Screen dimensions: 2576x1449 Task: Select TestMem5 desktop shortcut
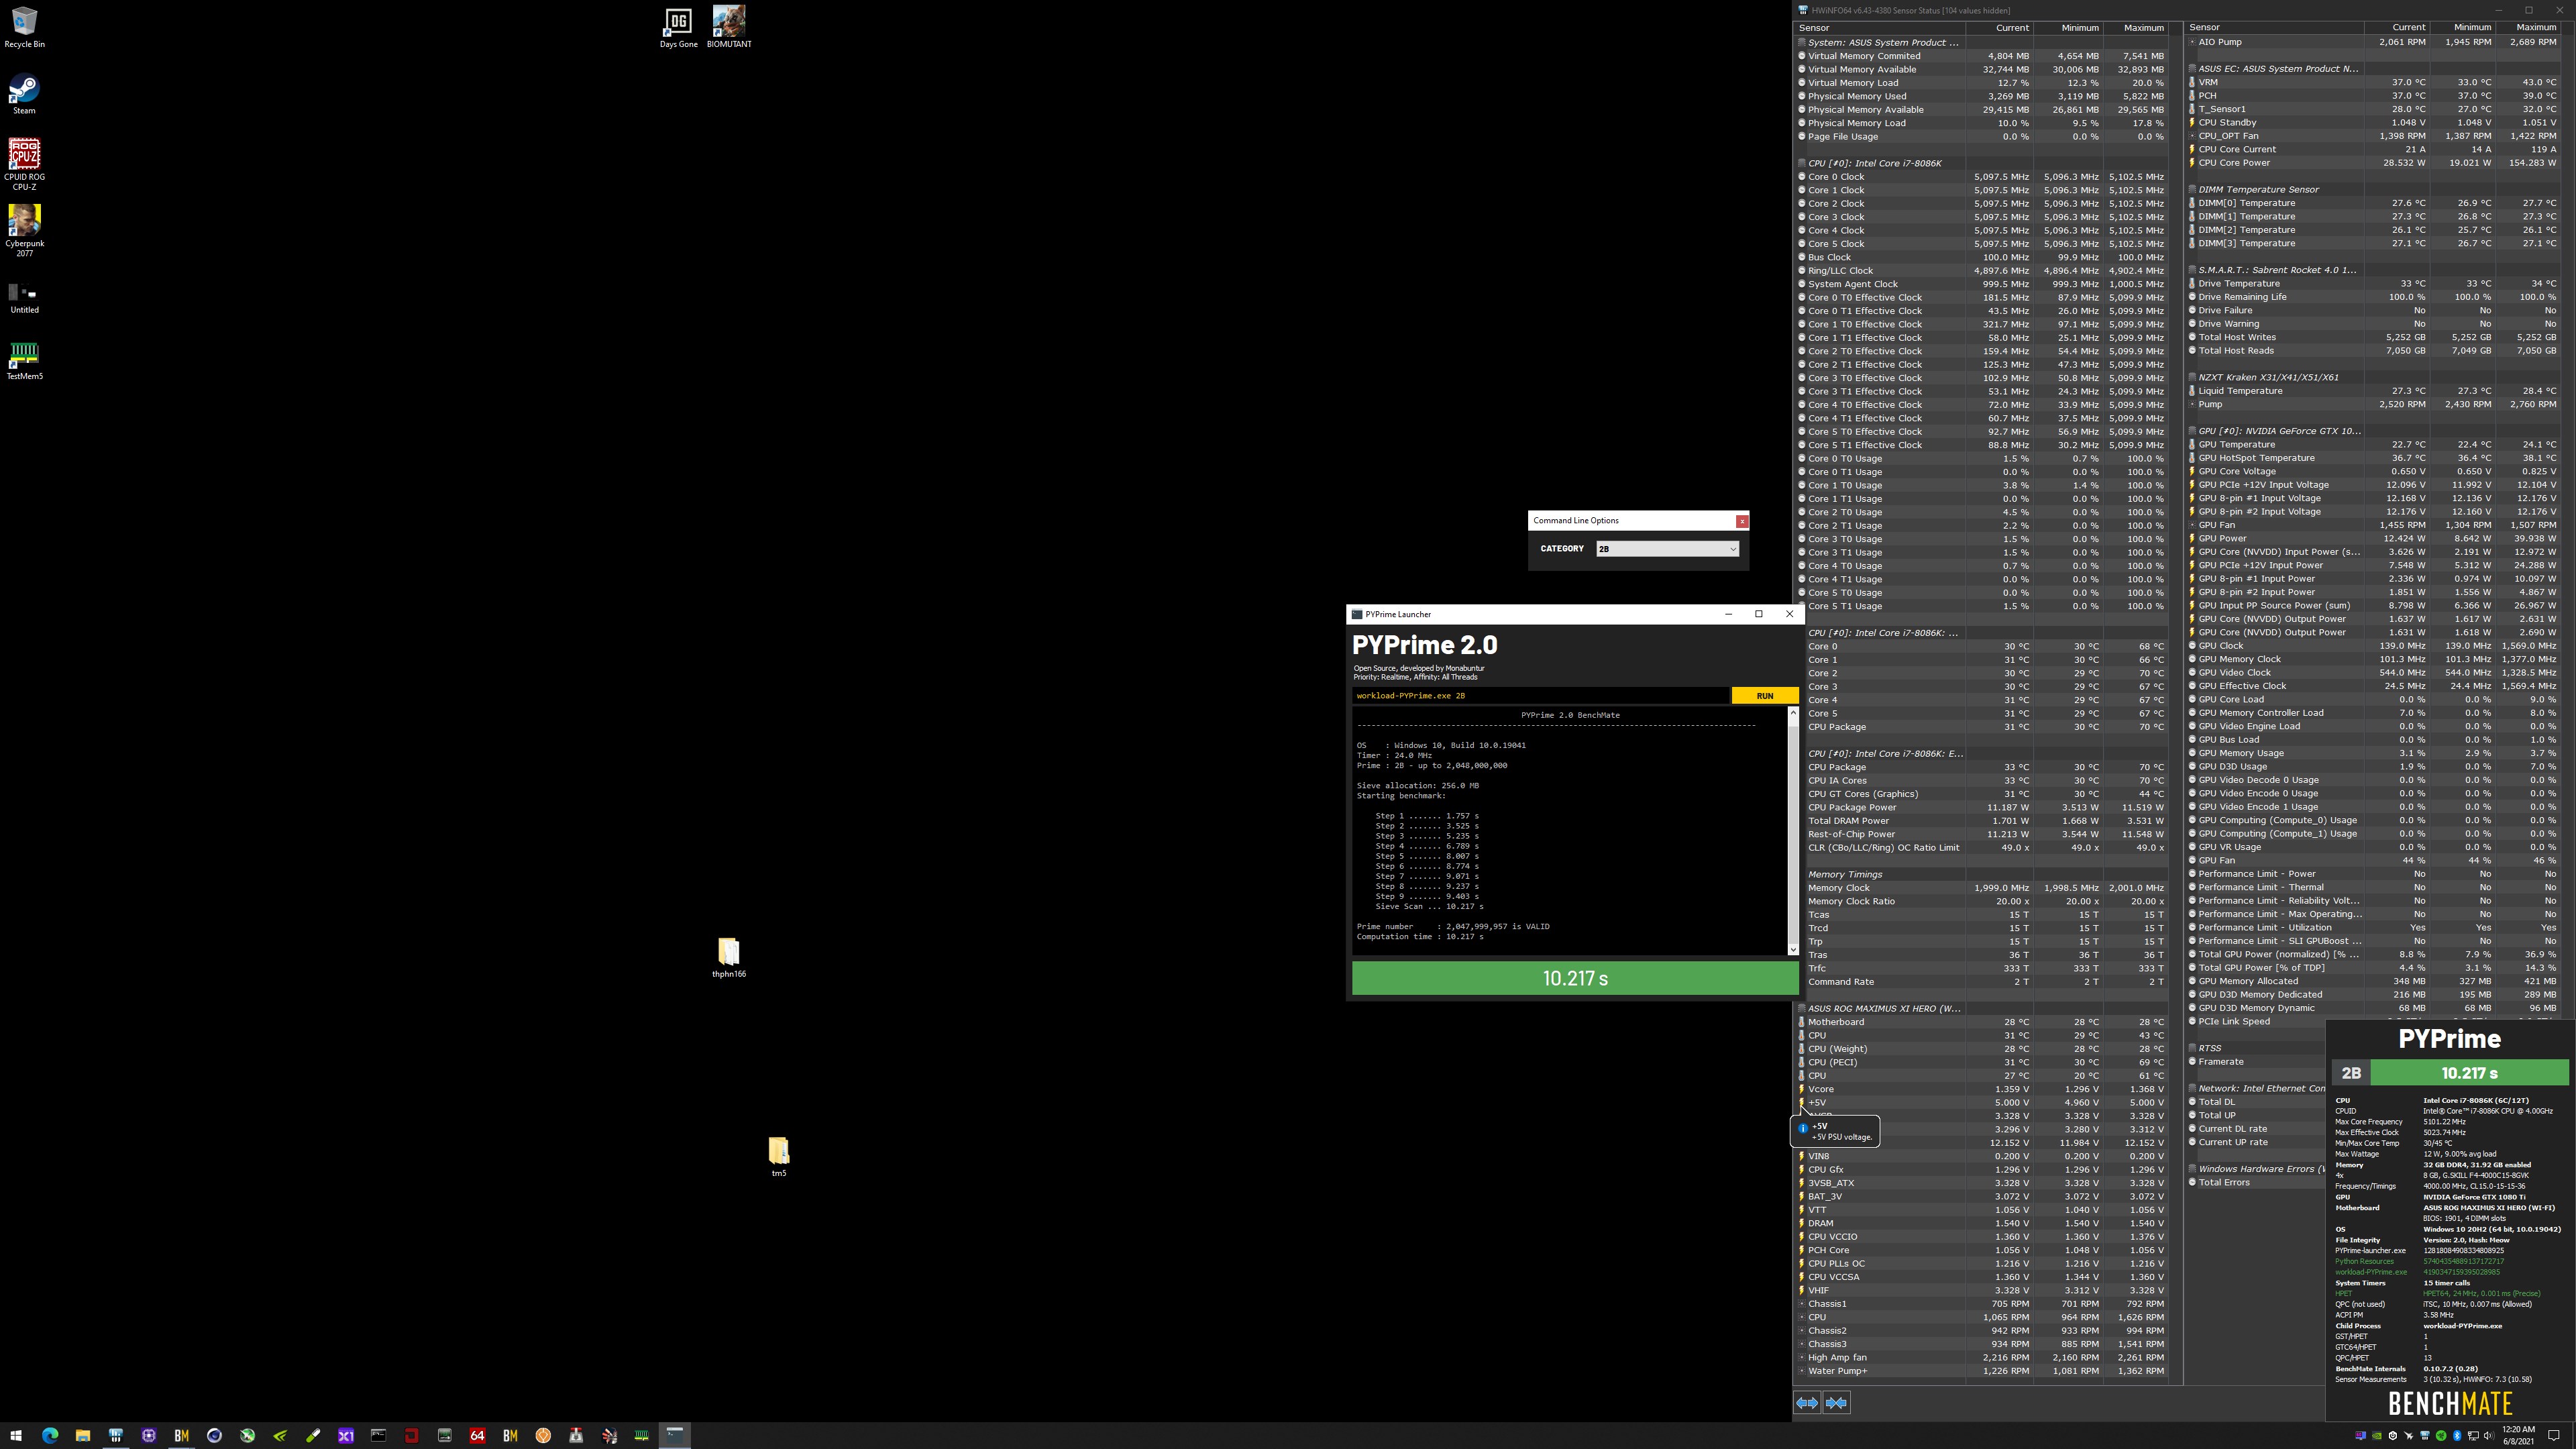pyautogui.click(x=24, y=360)
